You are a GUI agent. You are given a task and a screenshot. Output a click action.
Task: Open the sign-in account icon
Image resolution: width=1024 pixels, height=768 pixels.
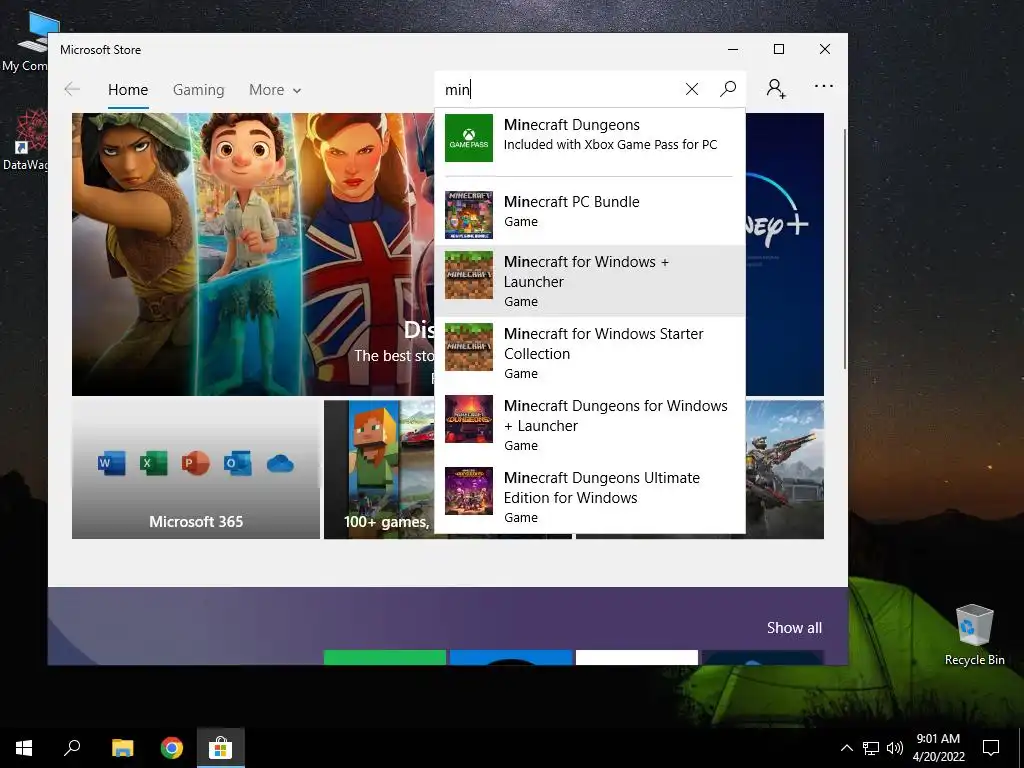tap(776, 88)
